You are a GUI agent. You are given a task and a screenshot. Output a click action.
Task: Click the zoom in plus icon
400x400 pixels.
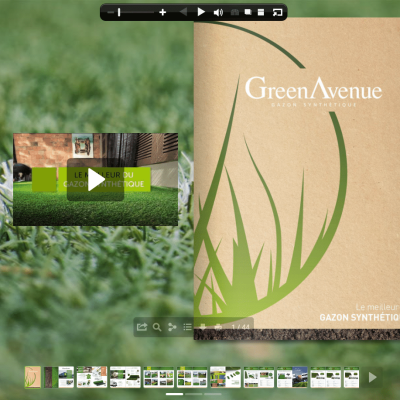pyautogui.click(x=163, y=12)
